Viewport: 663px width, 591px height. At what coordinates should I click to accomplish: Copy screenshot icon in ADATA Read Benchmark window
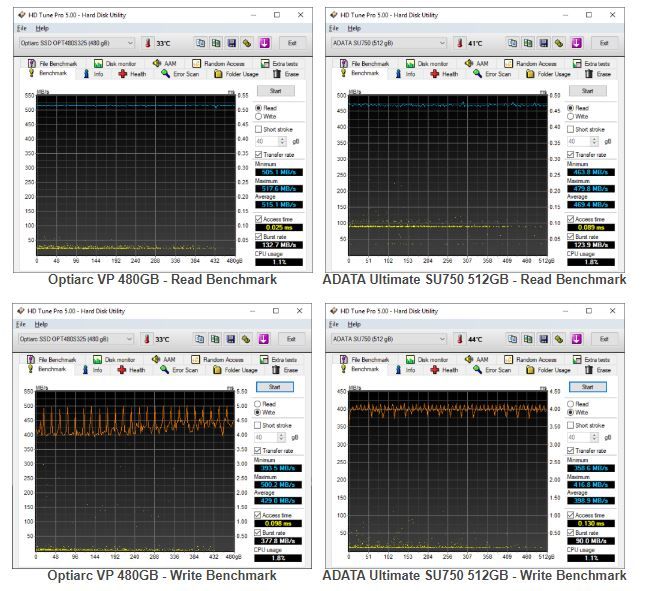tap(528, 43)
